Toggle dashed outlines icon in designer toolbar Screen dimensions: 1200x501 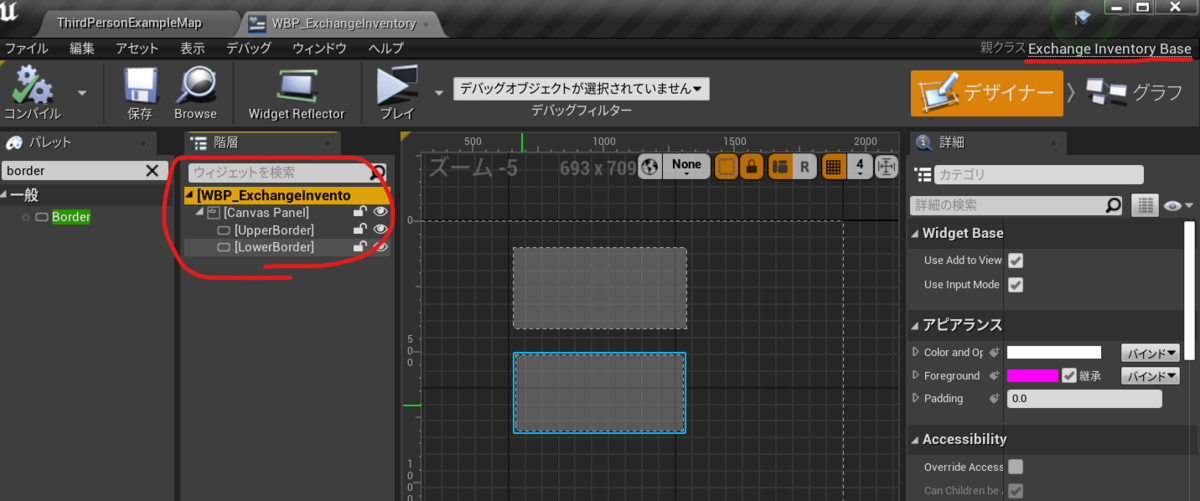click(727, 167)
